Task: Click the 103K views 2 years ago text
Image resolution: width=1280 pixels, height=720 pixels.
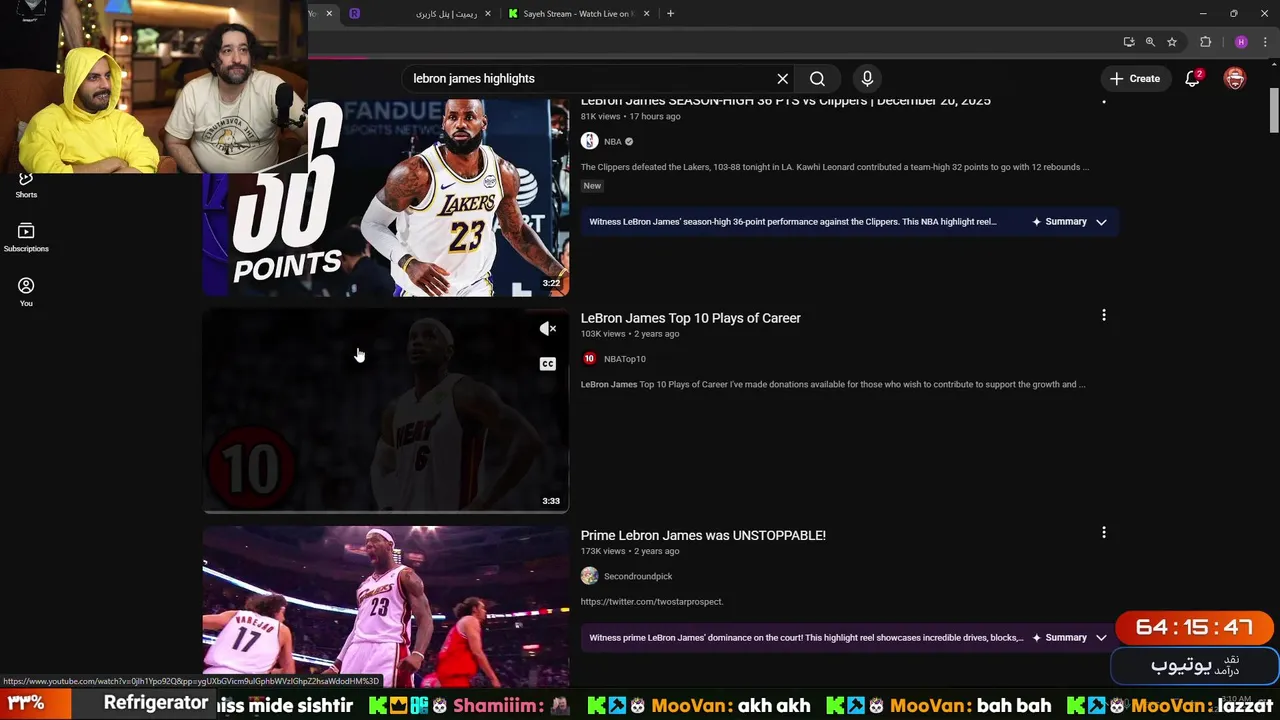Action: tap(630, 334)
